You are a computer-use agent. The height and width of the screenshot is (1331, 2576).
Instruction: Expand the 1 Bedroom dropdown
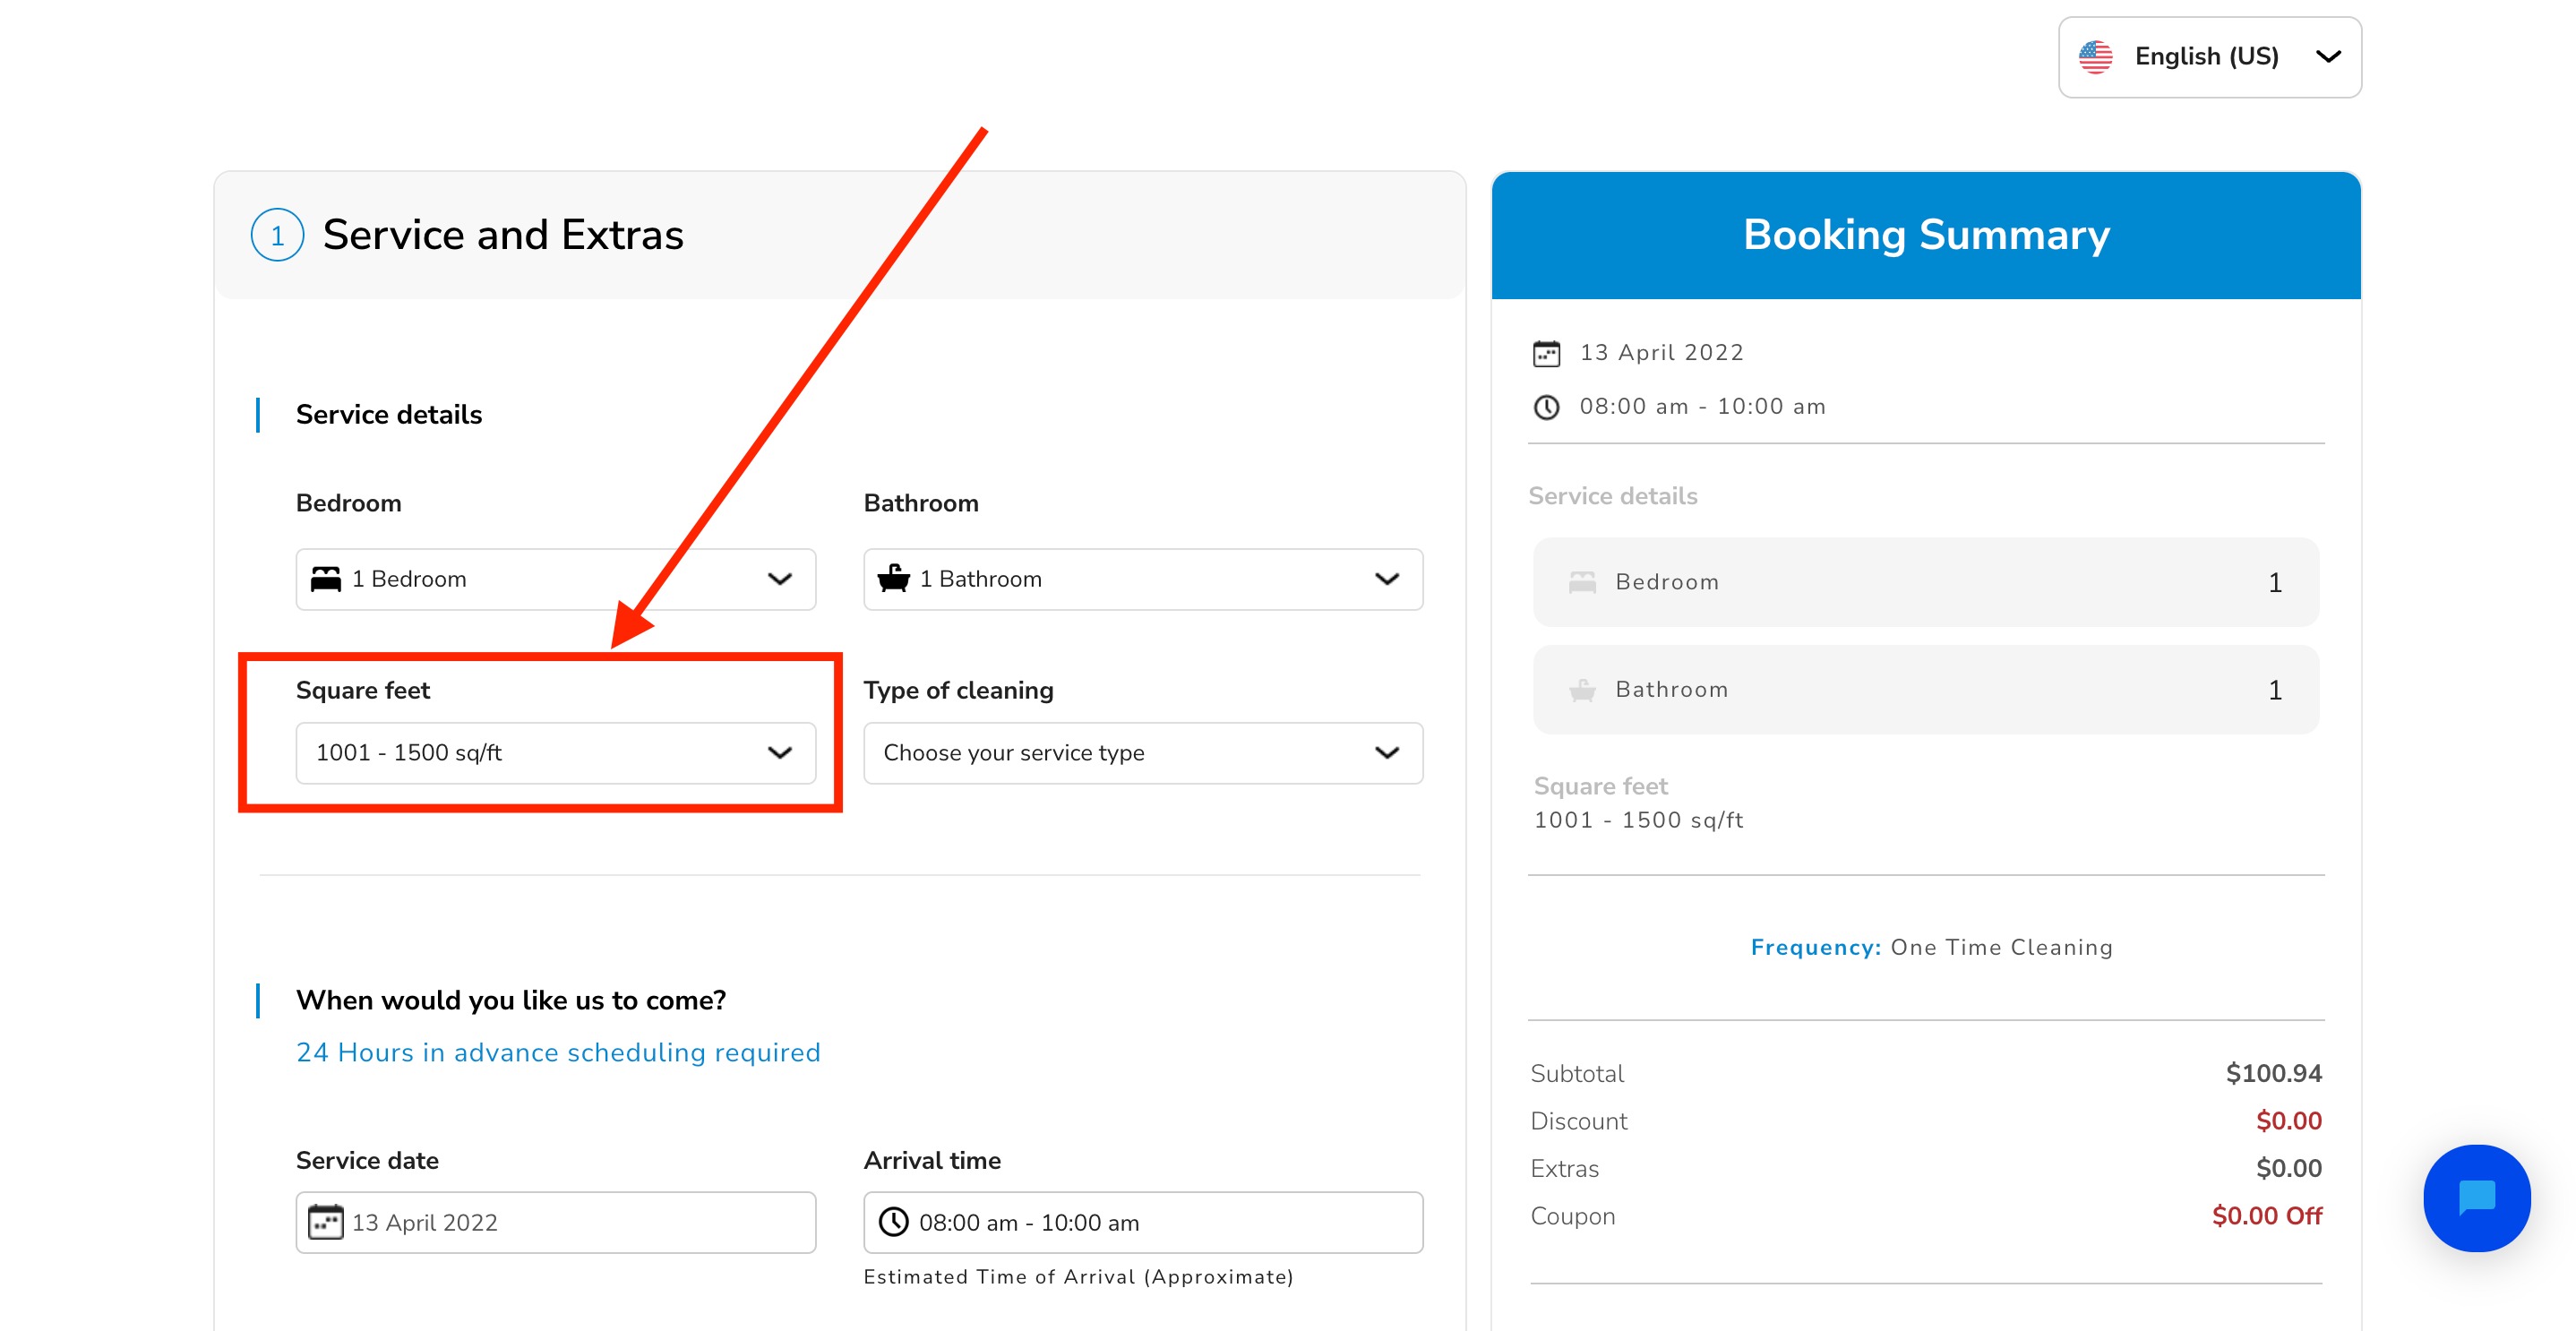coord(555,579)
